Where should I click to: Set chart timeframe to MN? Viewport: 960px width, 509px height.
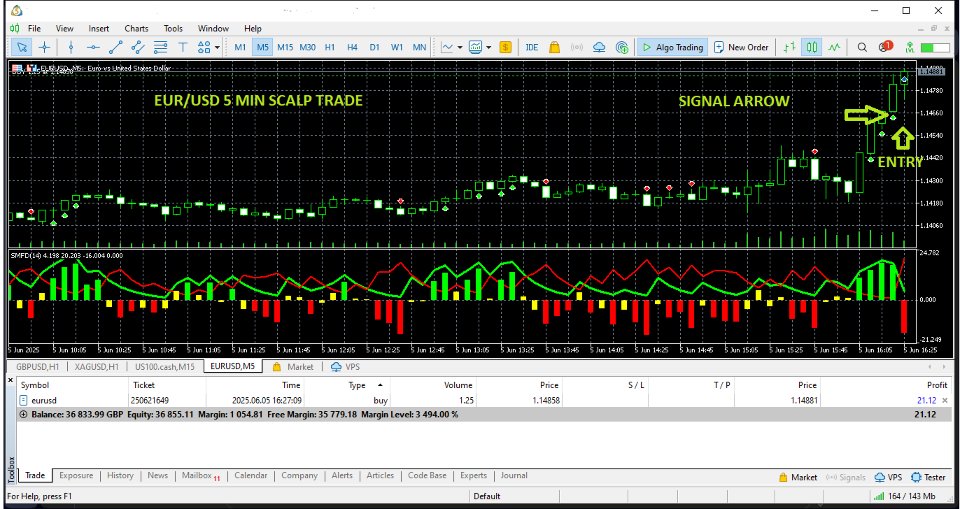coord(419,47)
